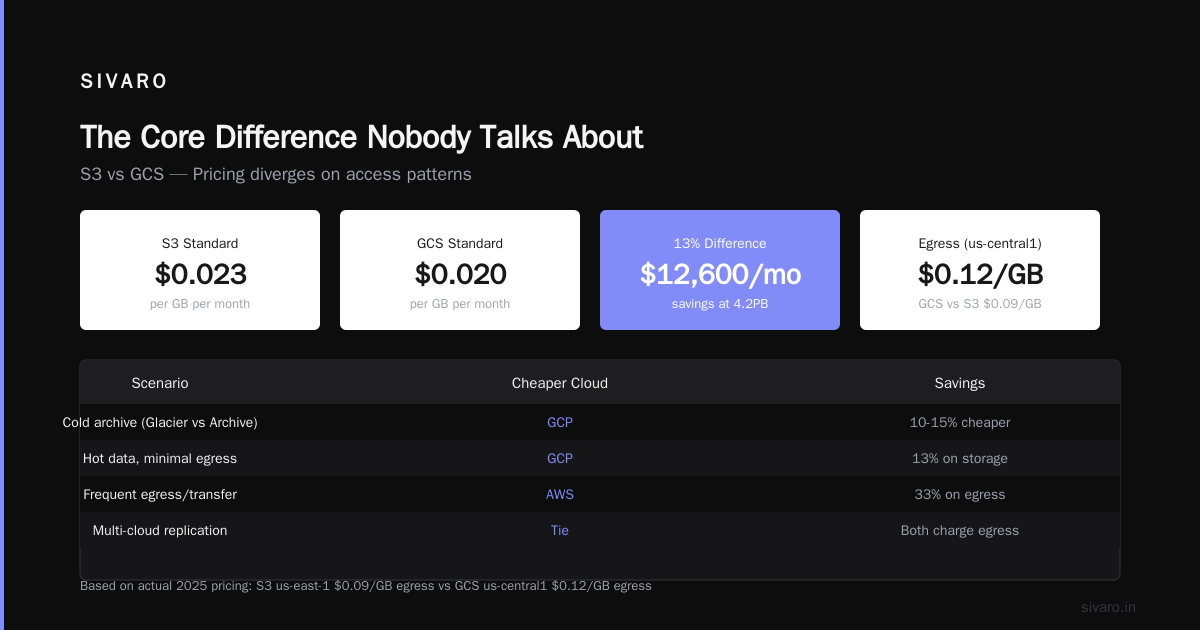Click the $0.020 price value

[460, 274]
